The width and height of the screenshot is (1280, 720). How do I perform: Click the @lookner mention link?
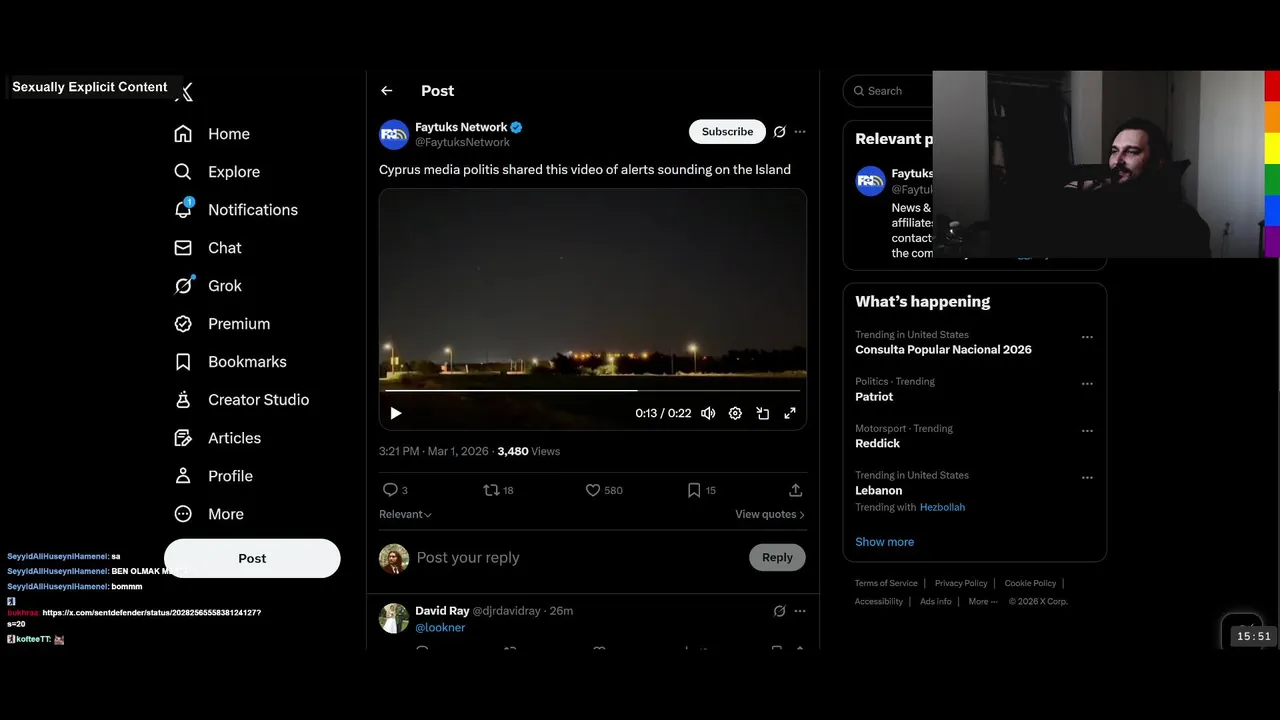pyautogui.click(x=440, y=627)
